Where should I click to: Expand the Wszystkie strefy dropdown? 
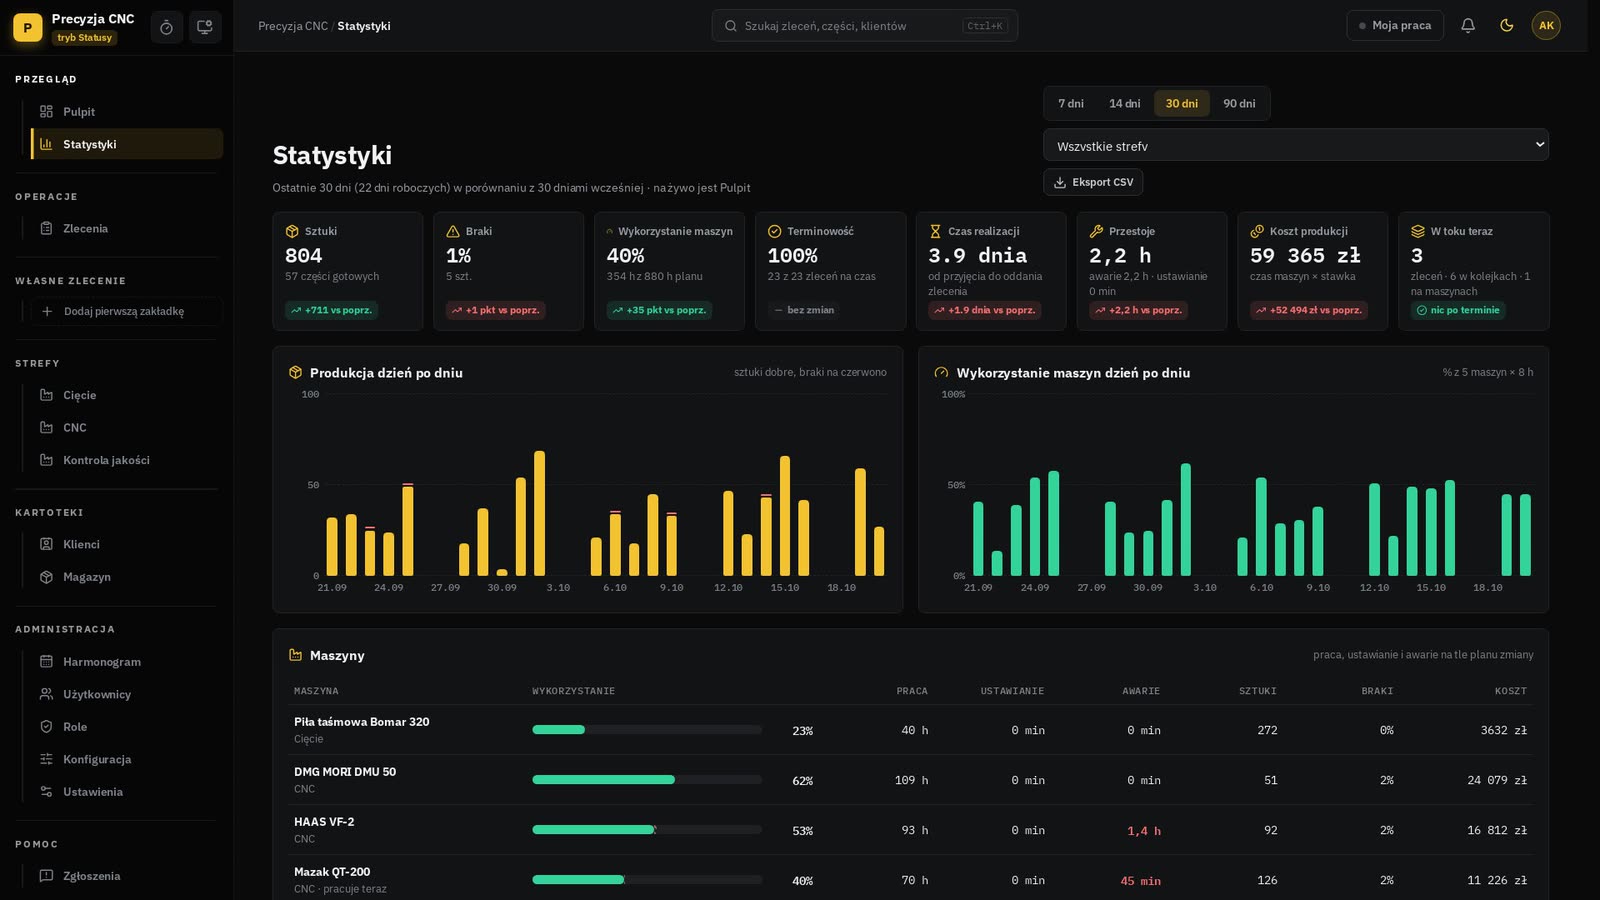[1295, 145]
